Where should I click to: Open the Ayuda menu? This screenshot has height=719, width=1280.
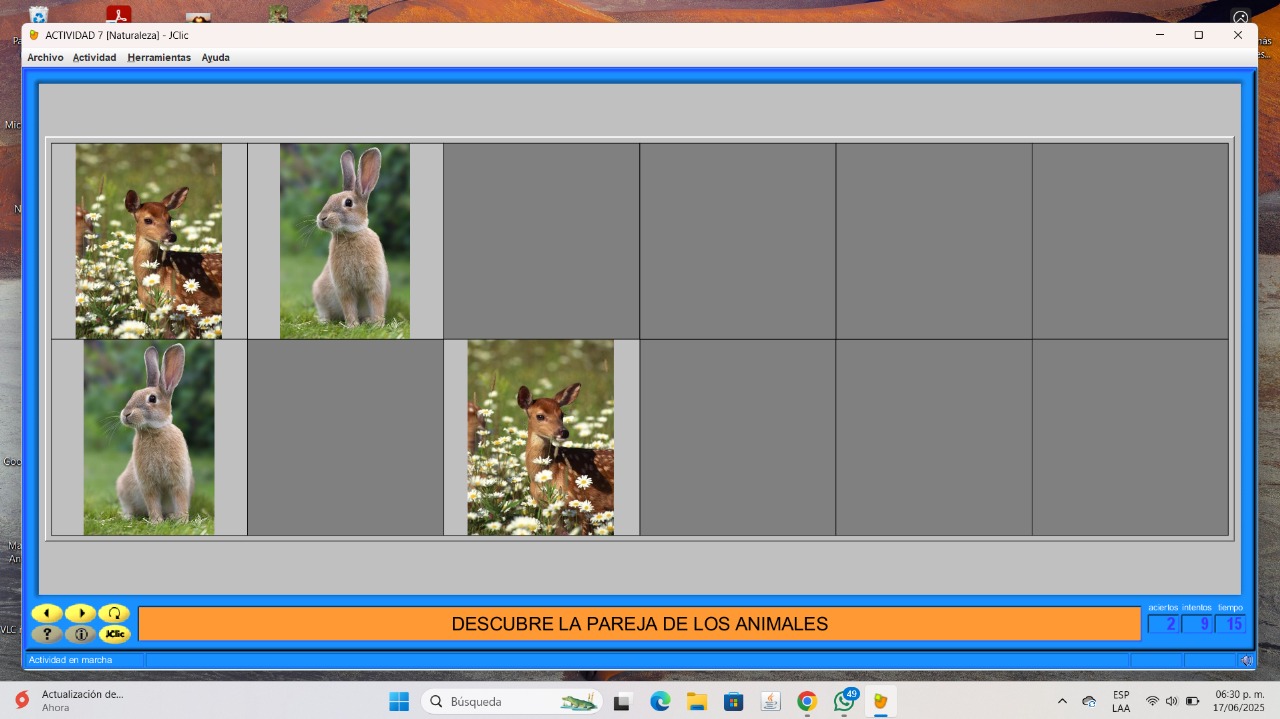(x=215, y=58)
